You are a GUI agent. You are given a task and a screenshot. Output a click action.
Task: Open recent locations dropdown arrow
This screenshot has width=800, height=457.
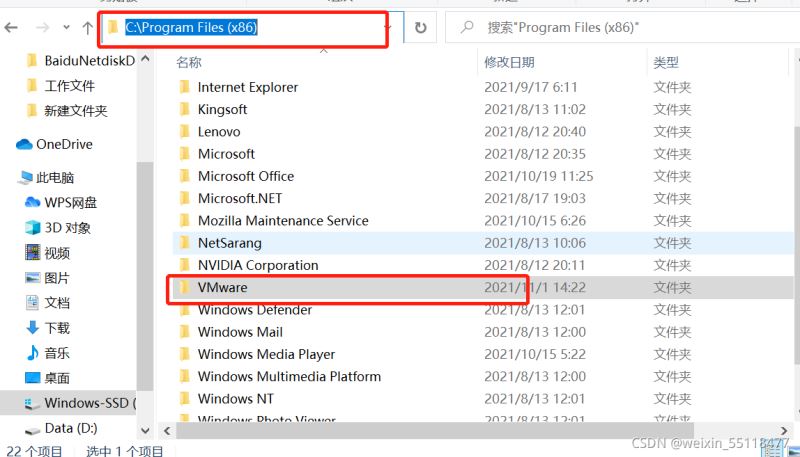(x=66, y=28)
